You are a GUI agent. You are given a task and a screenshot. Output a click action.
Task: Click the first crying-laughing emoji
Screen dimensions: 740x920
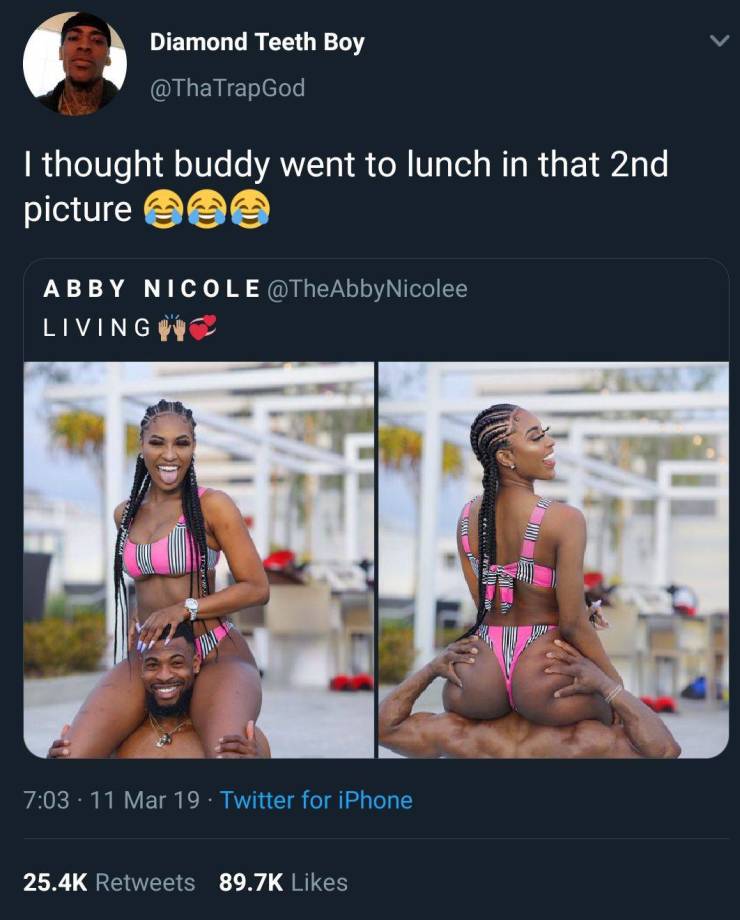[163, 209]
